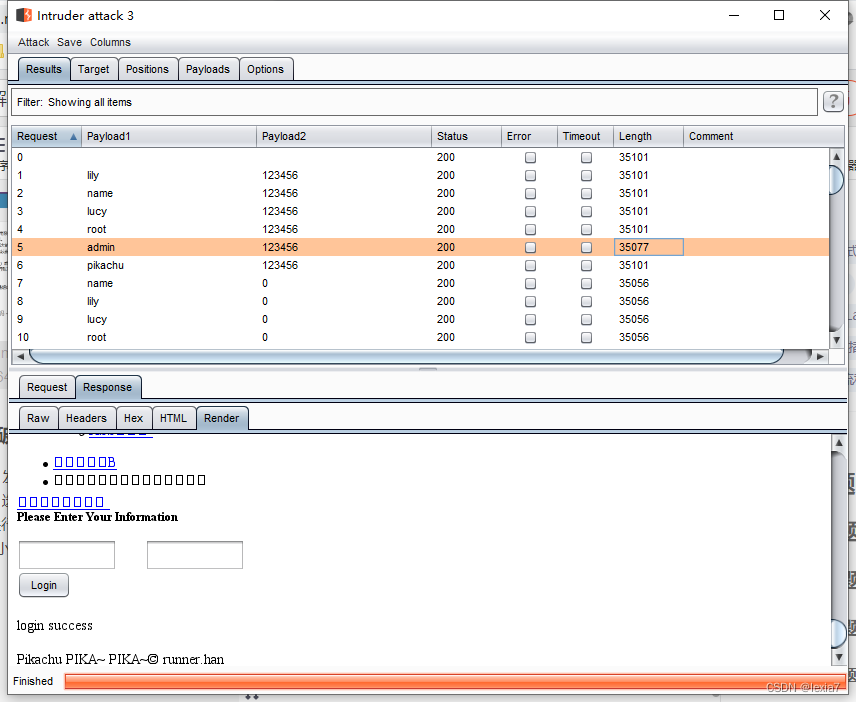Click the second login input field
Screen dimensions: 856x702
(x=195, y=555)
